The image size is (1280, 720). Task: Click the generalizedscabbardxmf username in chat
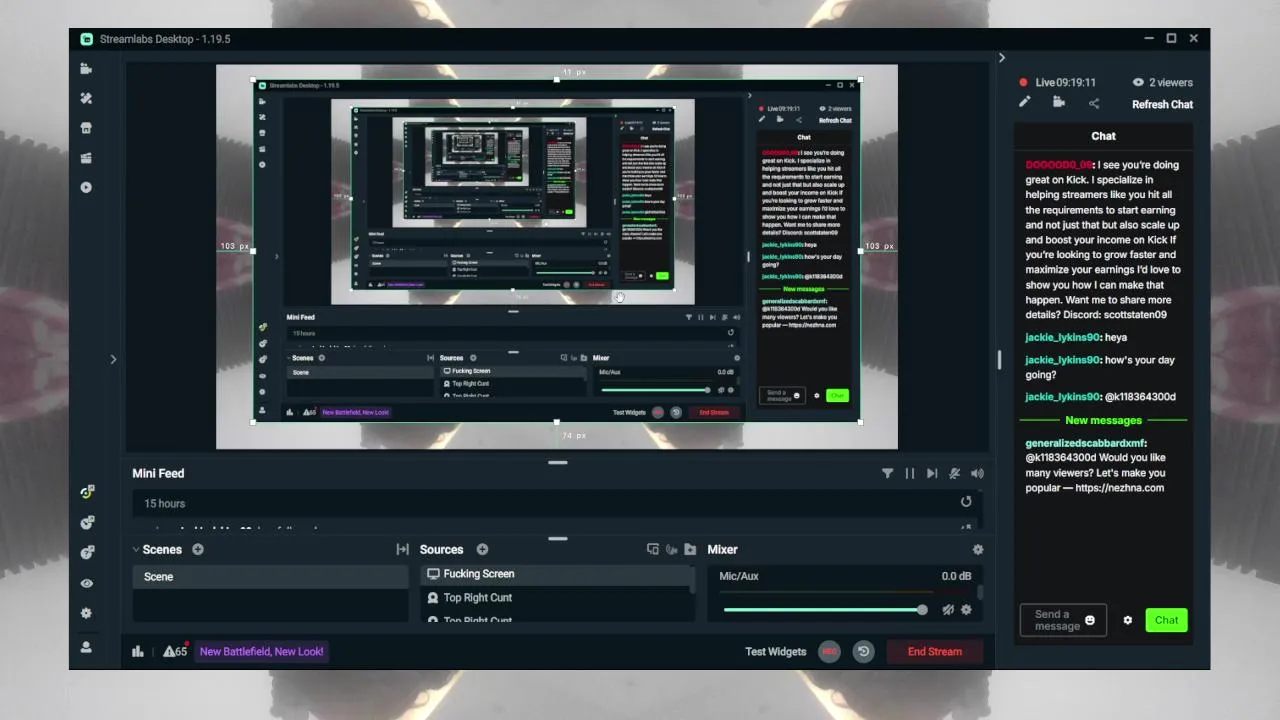pyautogui.click(x=1086, y=443)
